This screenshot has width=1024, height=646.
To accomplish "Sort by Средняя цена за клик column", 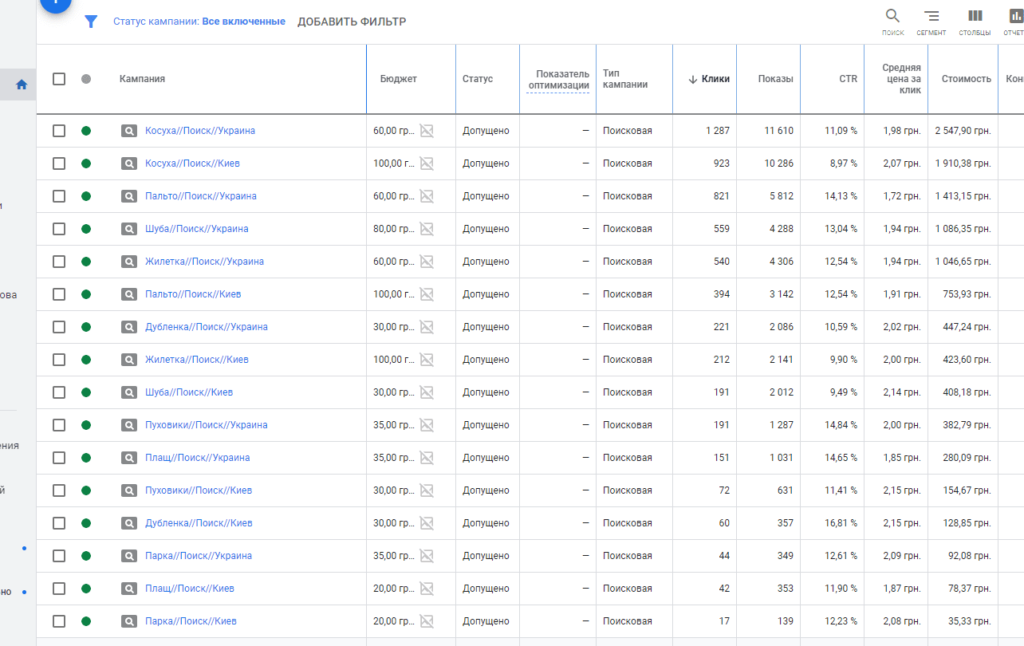I will (901, 79).
